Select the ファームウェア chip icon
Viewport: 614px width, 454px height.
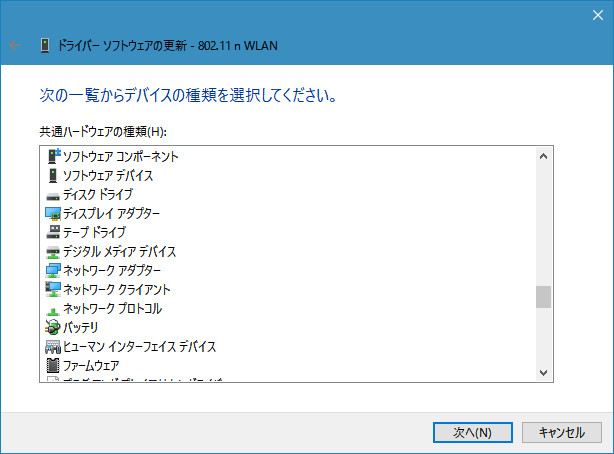coord(53,366)
